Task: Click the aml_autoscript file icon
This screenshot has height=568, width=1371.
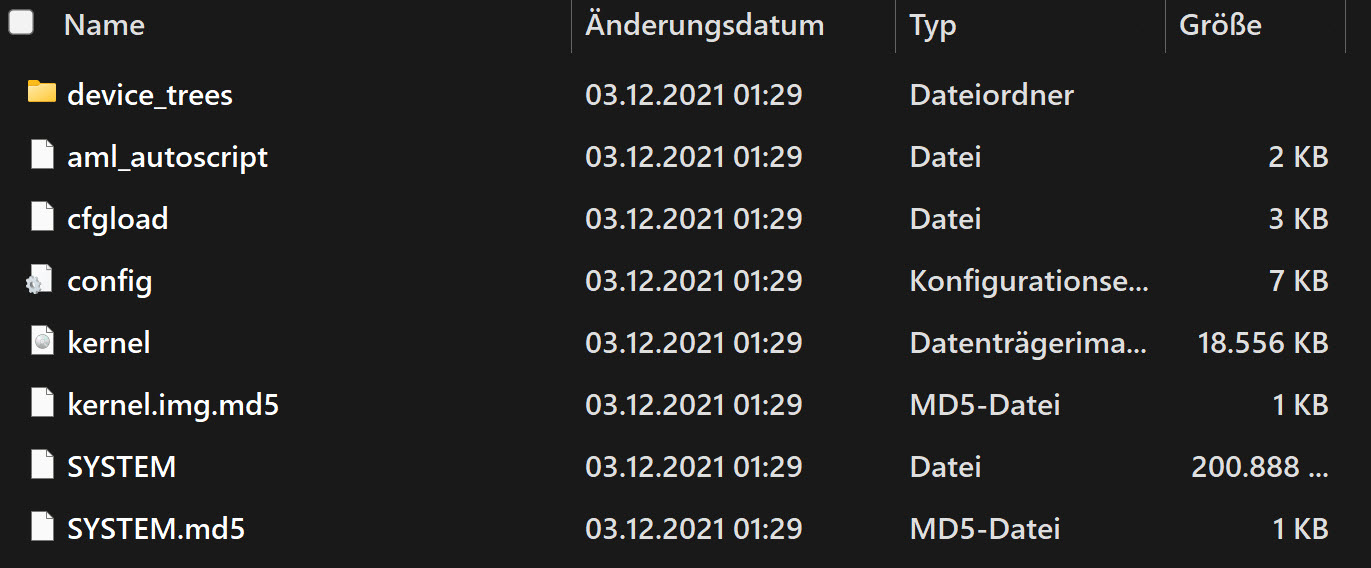Action: [x=41, y=156]
